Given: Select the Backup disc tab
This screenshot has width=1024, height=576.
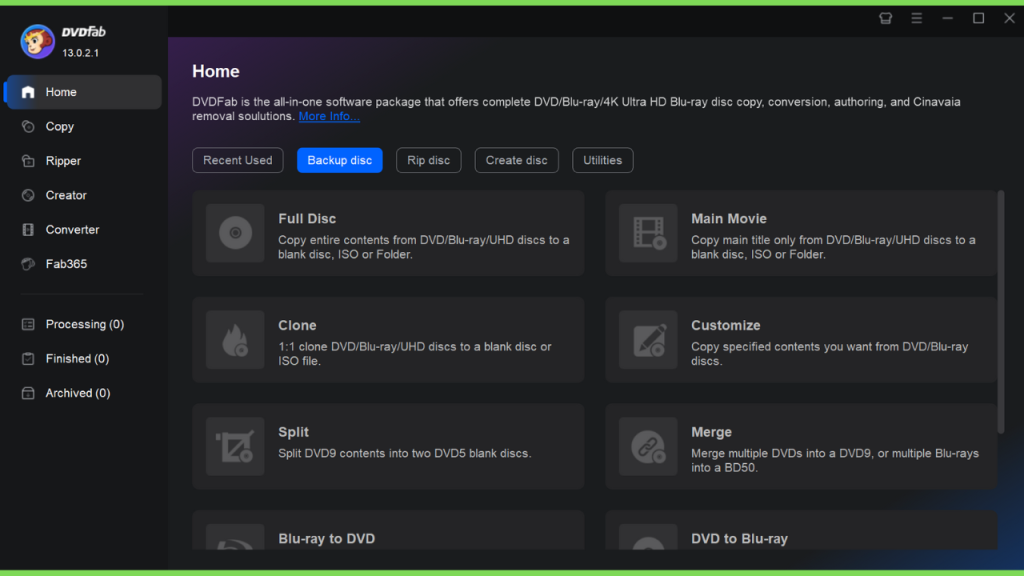Looking at the screenshot, I should [340, 160].
